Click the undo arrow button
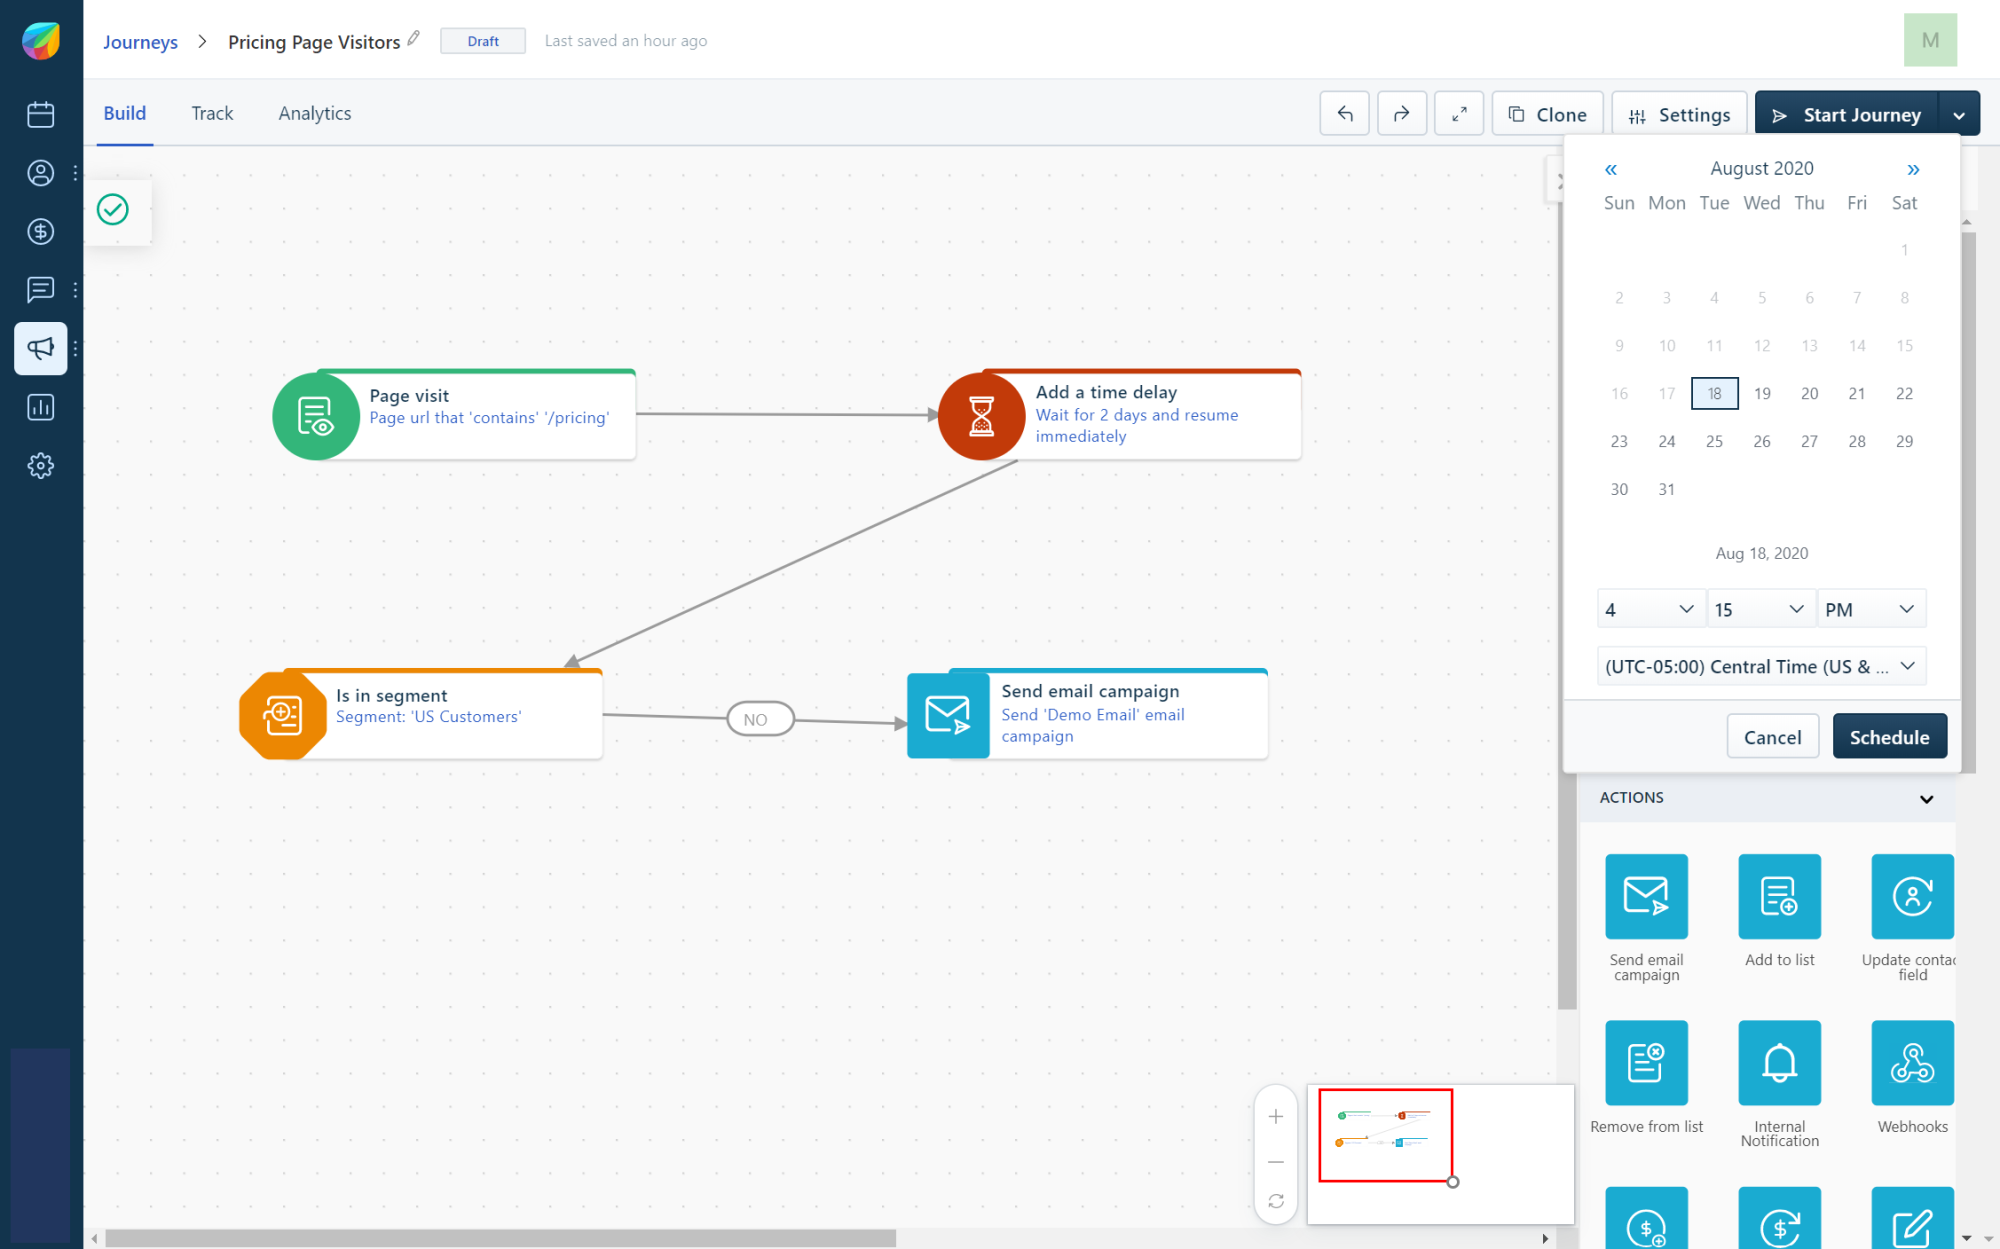Viewport: 2000px width, 1249px height. (x=1344, y=114)
